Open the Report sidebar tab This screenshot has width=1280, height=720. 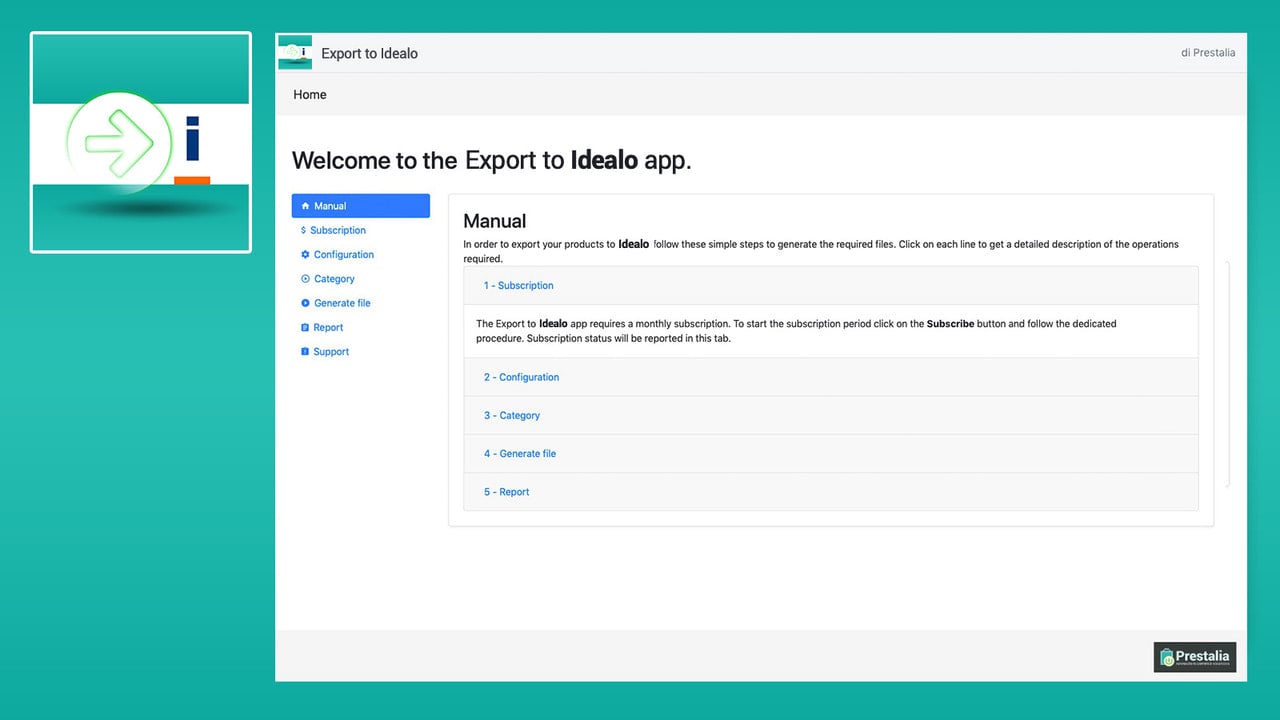(x=361, y=327)
